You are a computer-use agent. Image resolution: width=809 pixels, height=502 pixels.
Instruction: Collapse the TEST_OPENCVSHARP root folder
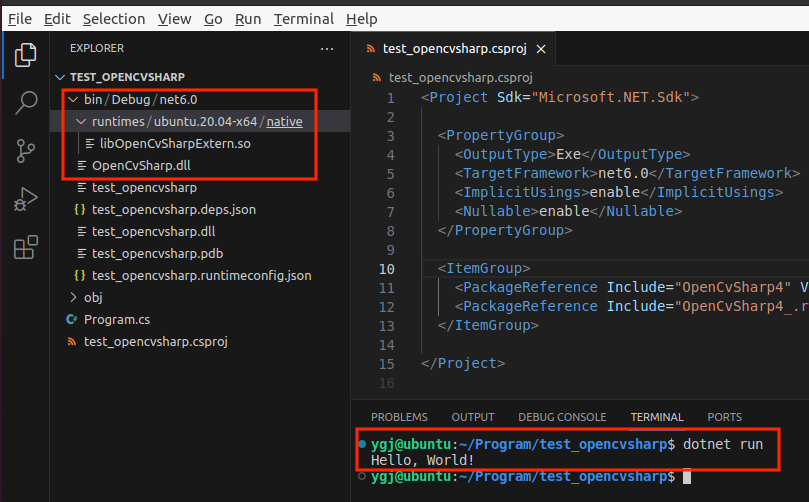click(x=60, y=77)
